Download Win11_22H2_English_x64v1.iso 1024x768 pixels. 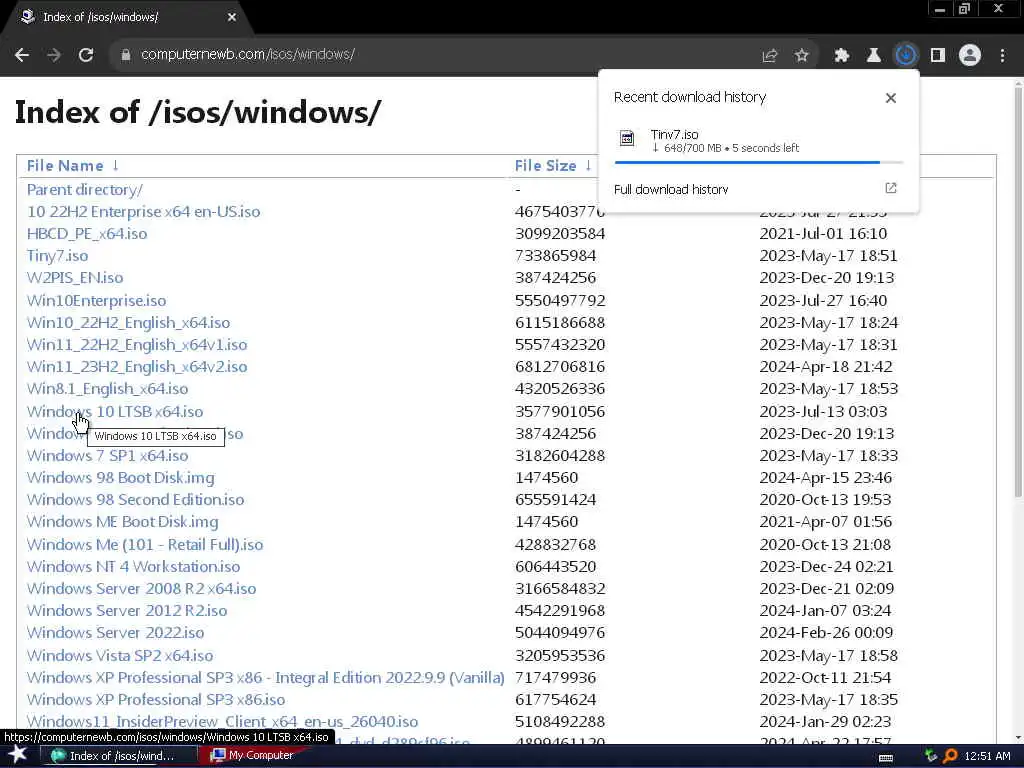coord(137,345)
